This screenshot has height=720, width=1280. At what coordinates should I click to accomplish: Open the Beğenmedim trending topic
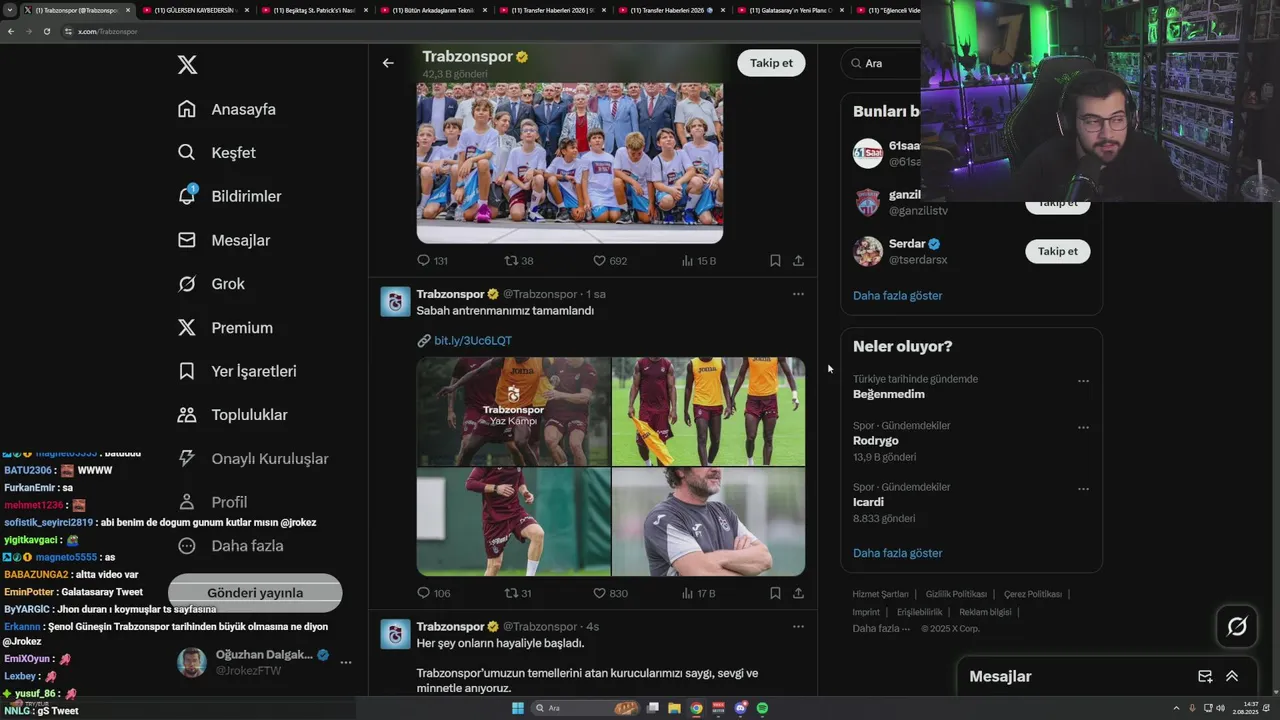tap(889, 394)
